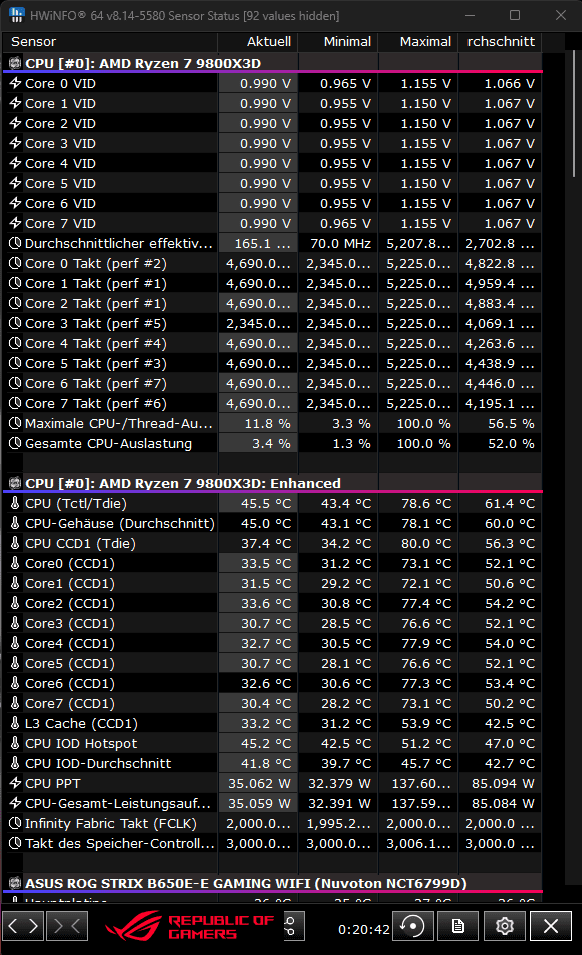Select the CPU-Gesamt-Leistungsauf... row label
This screenshot has height=955, width=582.
(117, 803)
